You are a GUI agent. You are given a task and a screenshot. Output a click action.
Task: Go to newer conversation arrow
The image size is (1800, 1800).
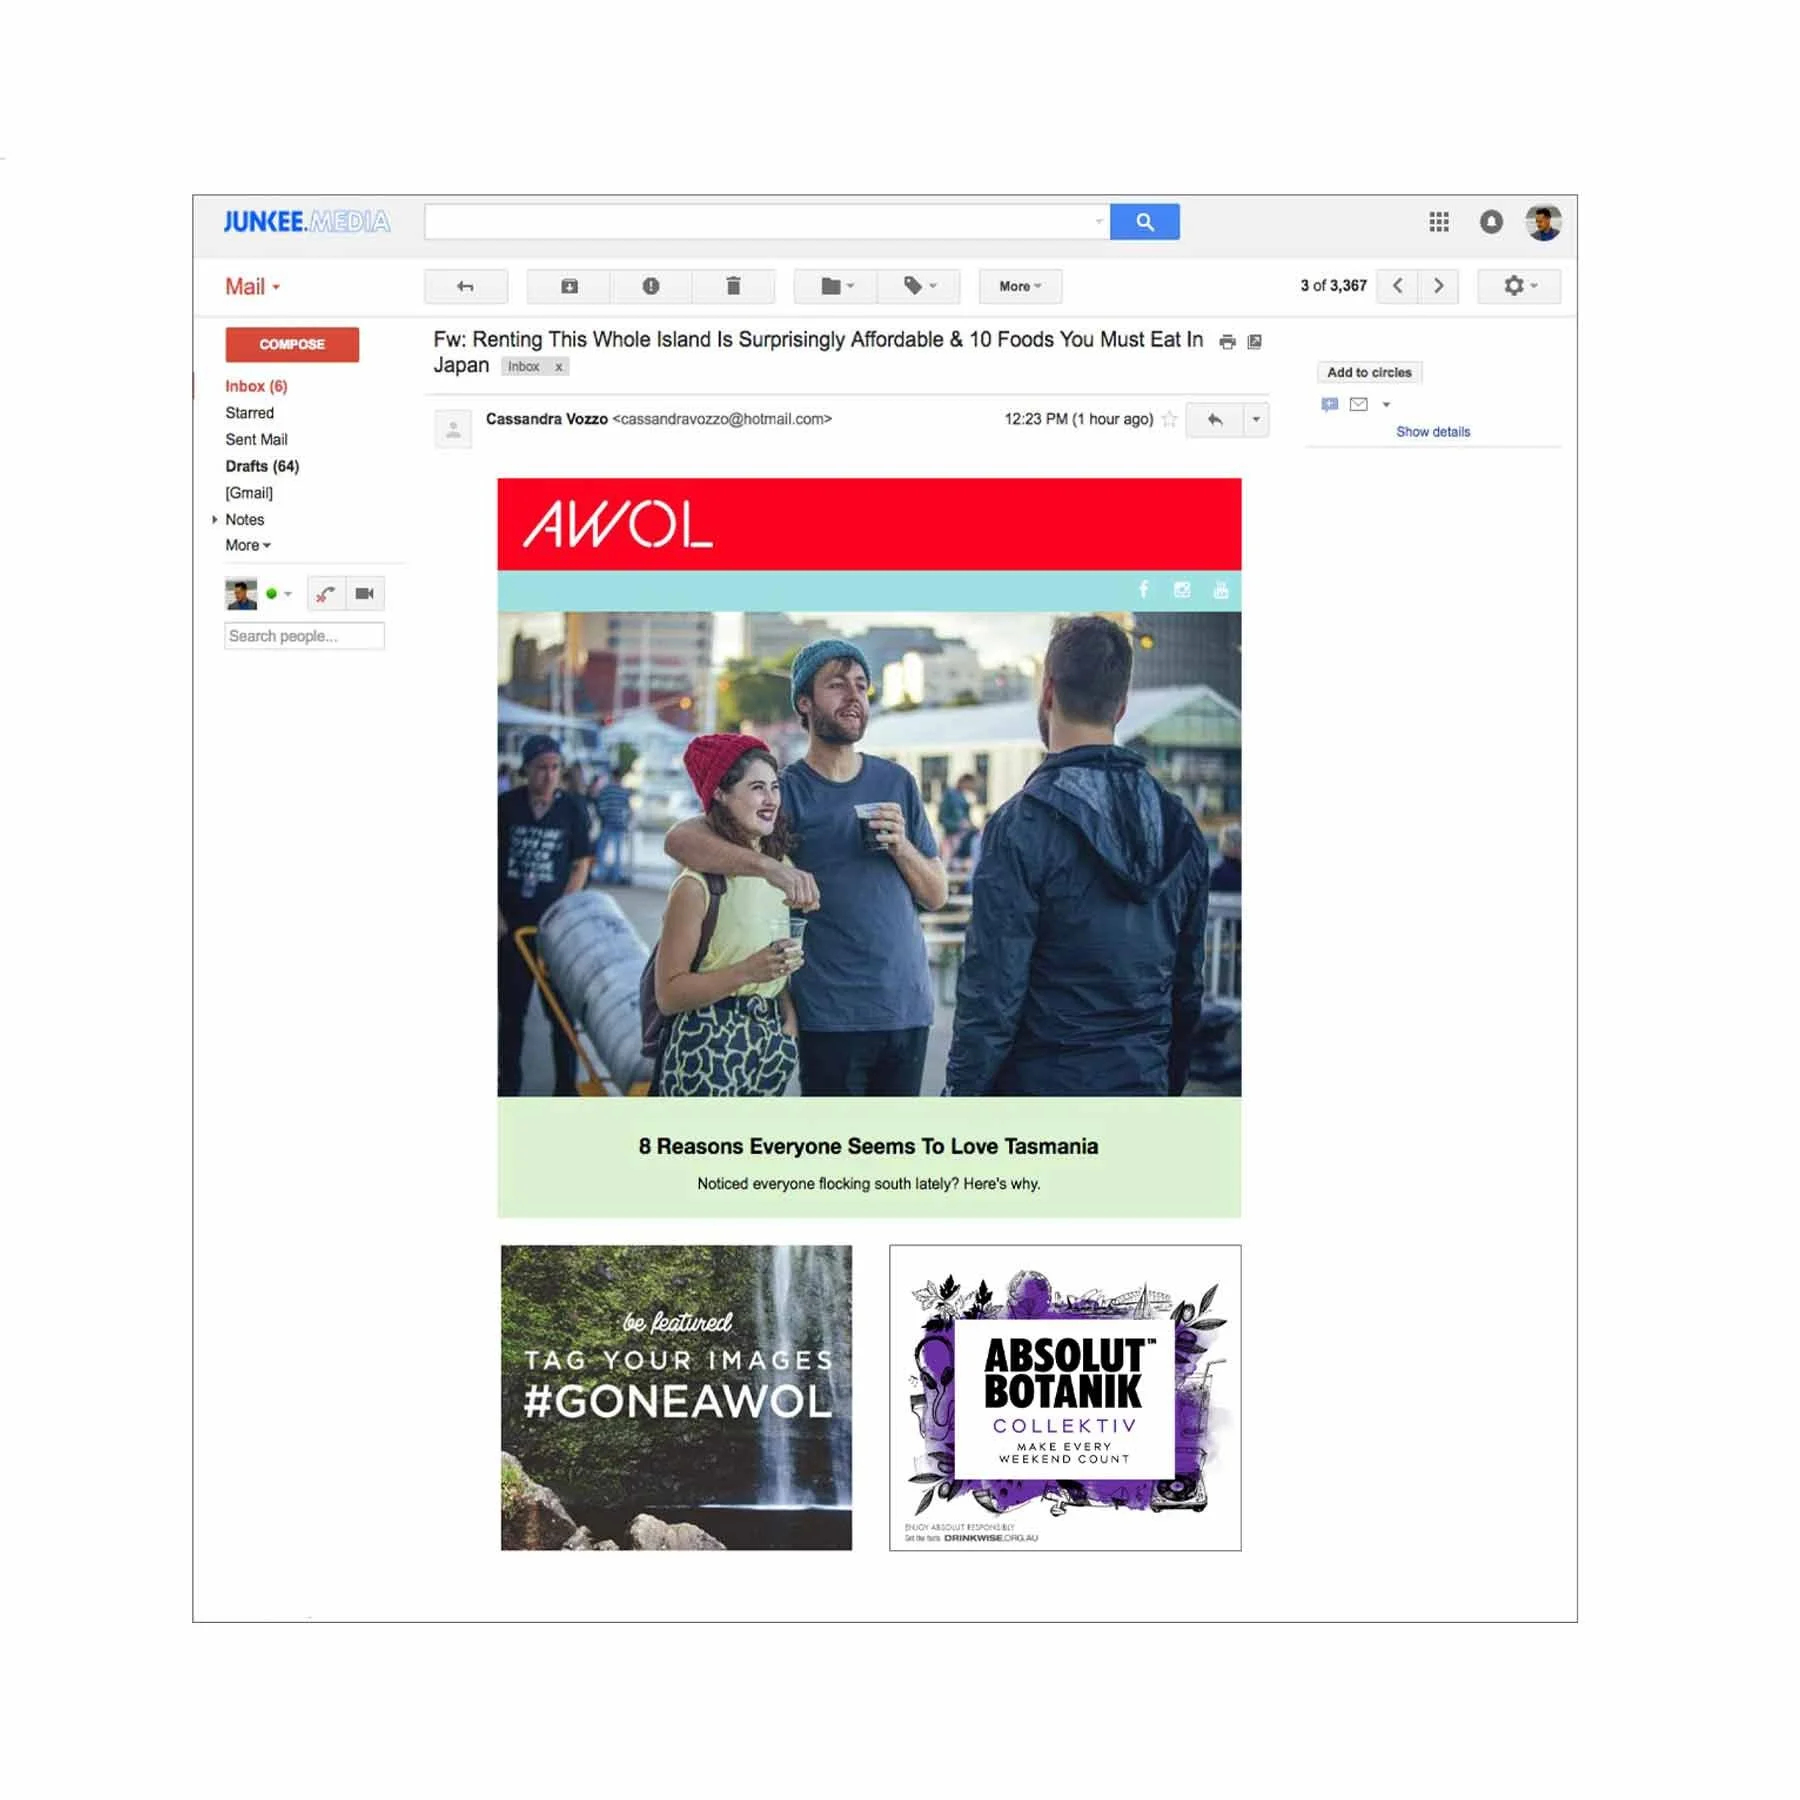pyautogui.click(x=1397, y=286)
